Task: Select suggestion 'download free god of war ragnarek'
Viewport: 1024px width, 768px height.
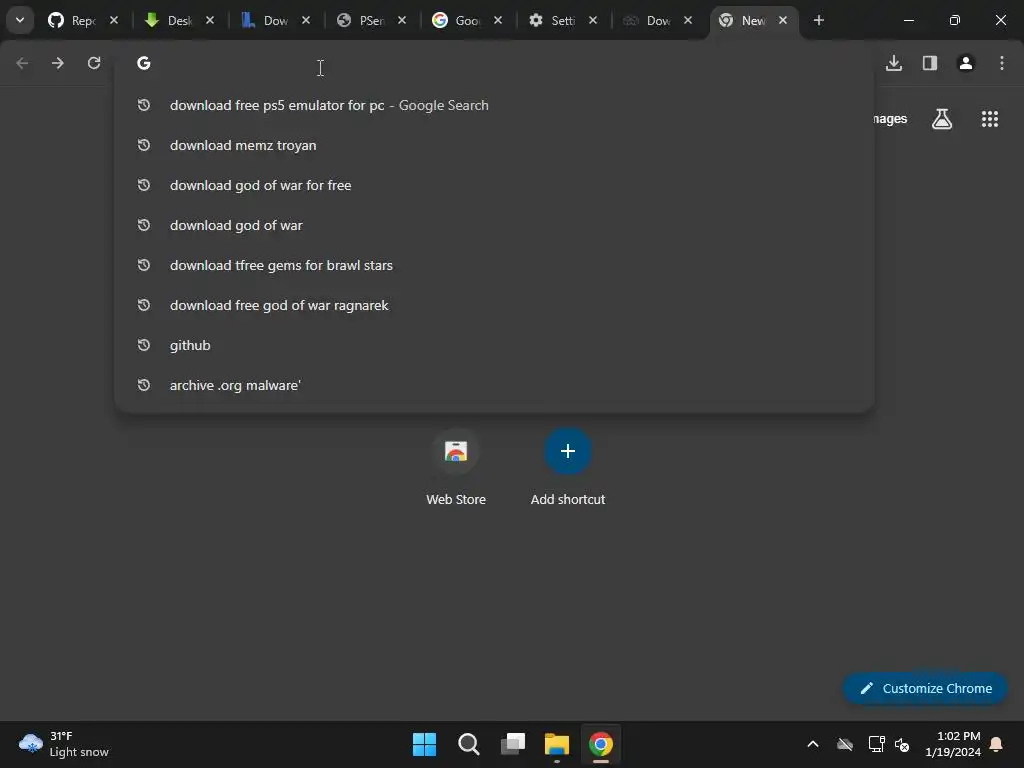Action: click(x=494, y=305)
